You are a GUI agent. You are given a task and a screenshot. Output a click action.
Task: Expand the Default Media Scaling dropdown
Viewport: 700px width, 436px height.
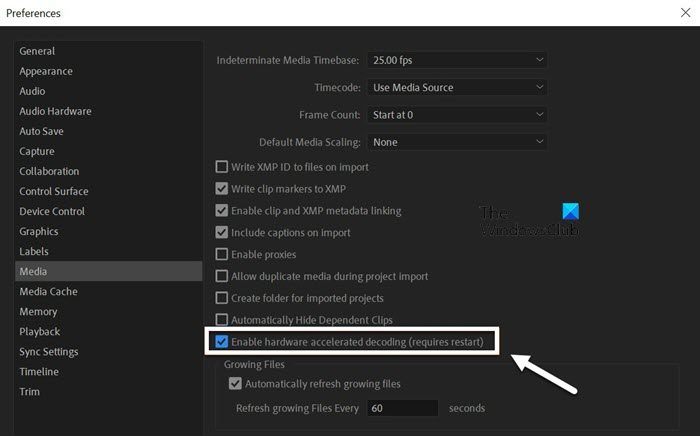click(458, 142)
